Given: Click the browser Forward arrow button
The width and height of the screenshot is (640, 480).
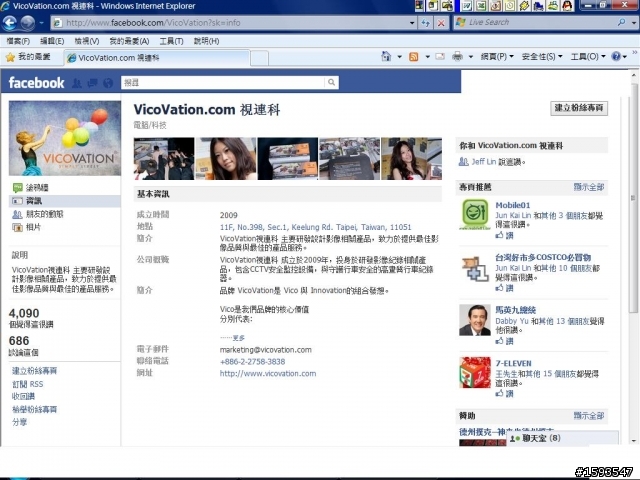Looking at the screenshot, I should click(27, 22).
